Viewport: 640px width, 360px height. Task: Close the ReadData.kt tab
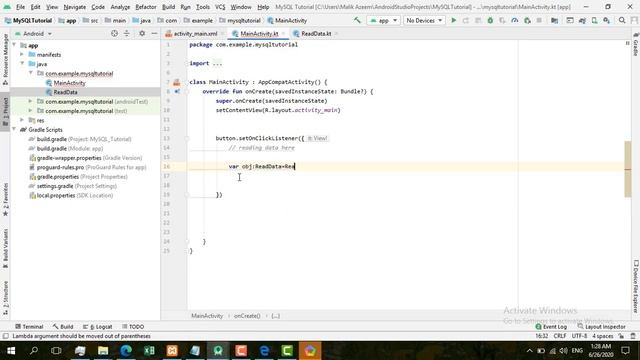336,33
